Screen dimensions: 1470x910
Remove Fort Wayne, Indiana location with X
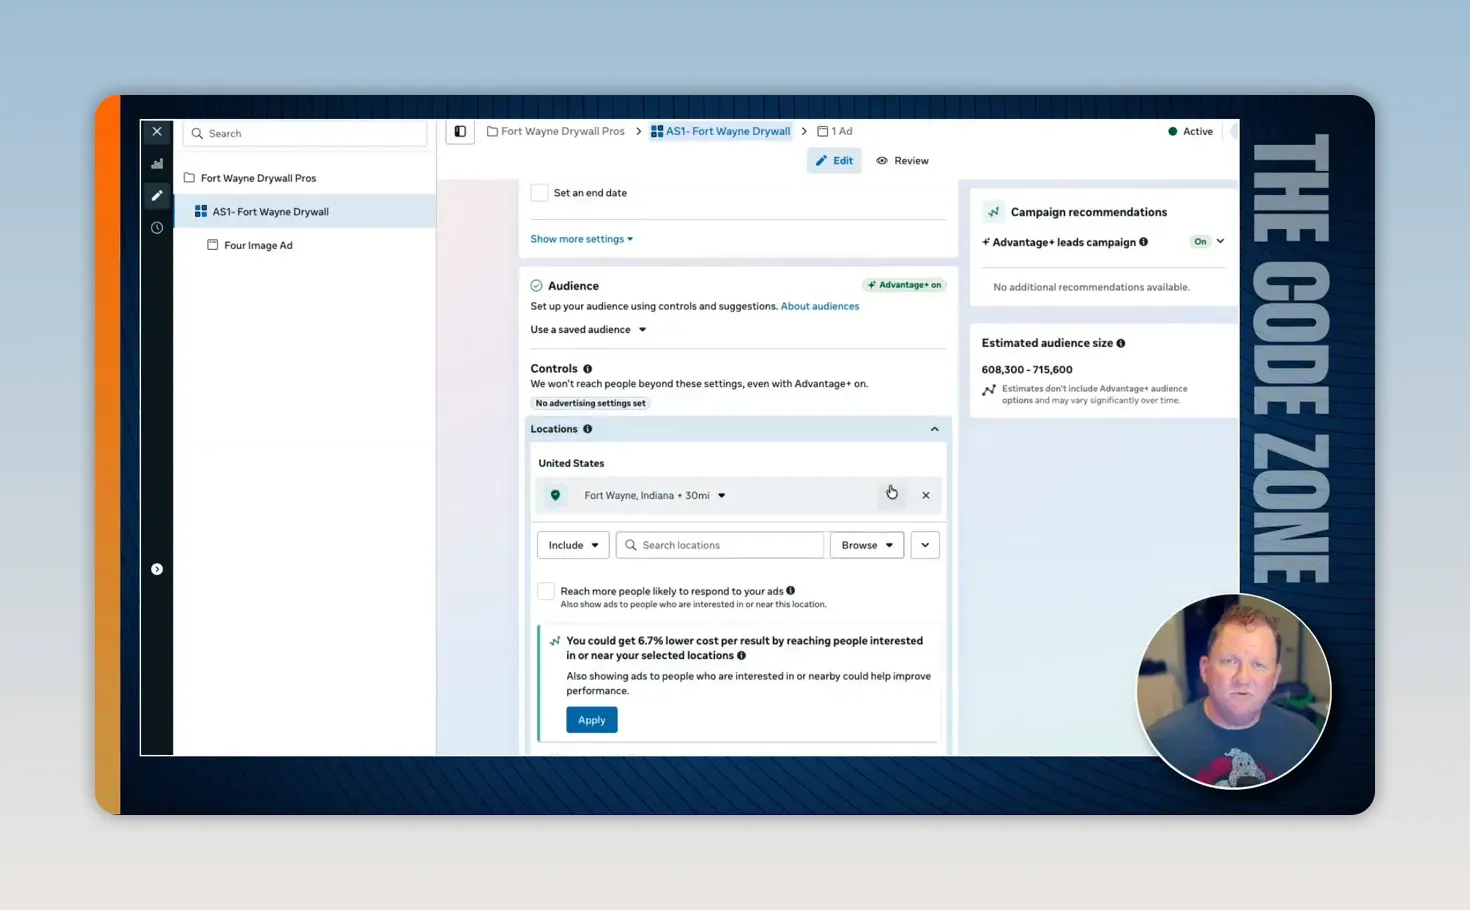(926, 495)
